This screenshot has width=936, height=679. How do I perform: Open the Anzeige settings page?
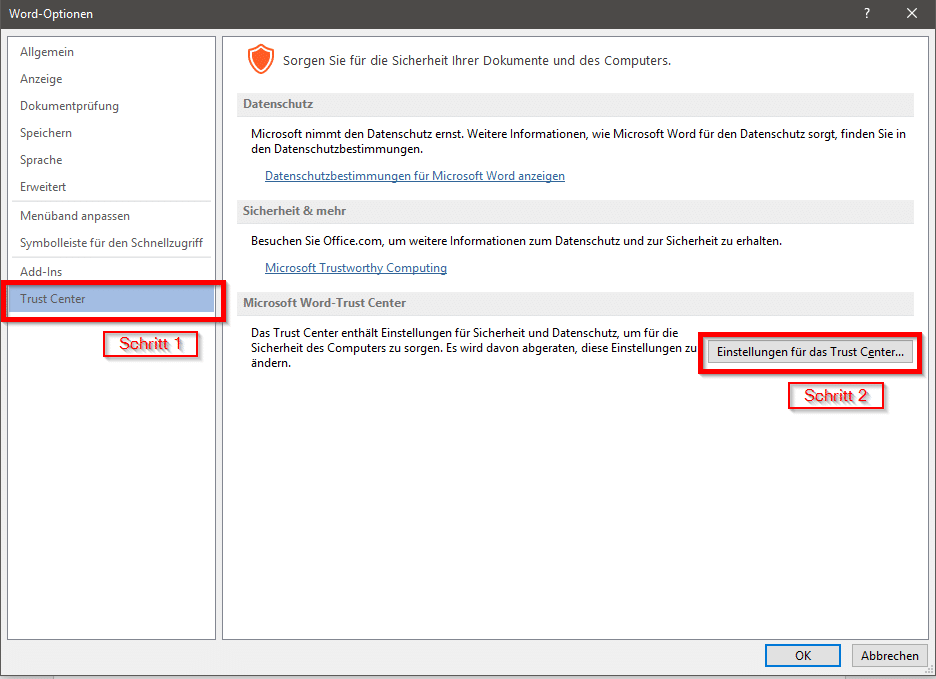click(41, 79)
